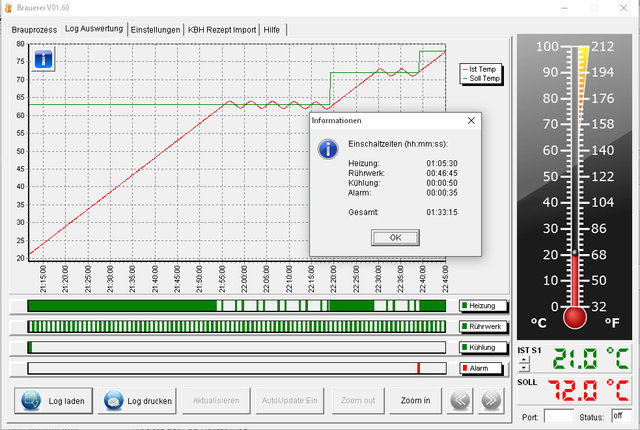Switch to the Brauprozess tab
The image size is (640, 430).
33,30
